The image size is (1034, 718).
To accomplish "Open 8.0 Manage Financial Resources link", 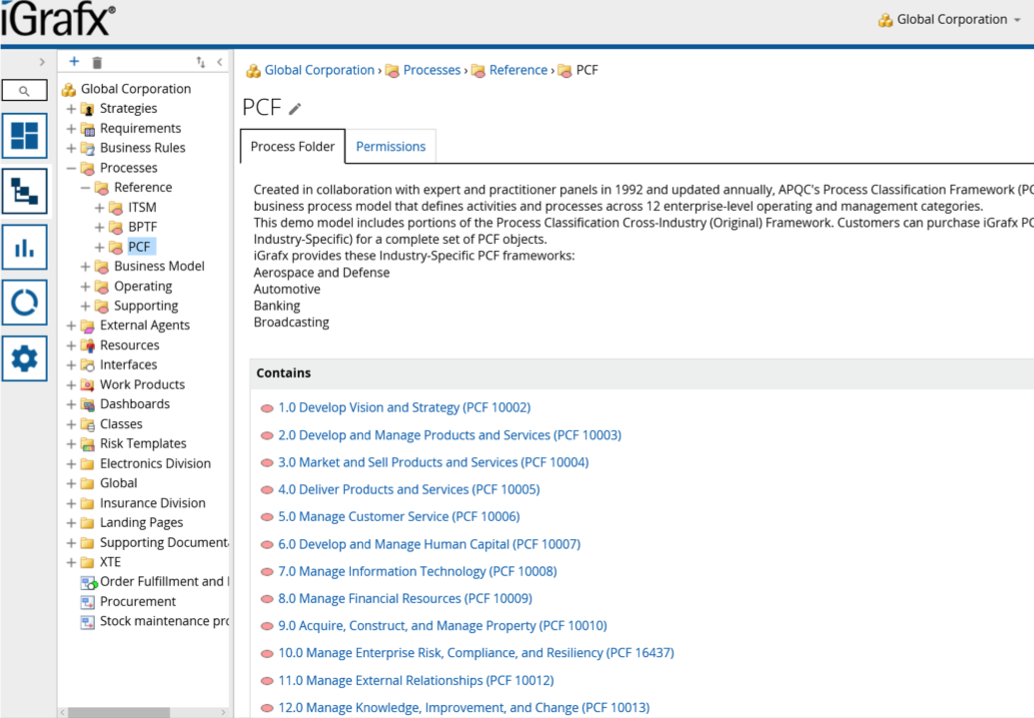I will point(405,599).
